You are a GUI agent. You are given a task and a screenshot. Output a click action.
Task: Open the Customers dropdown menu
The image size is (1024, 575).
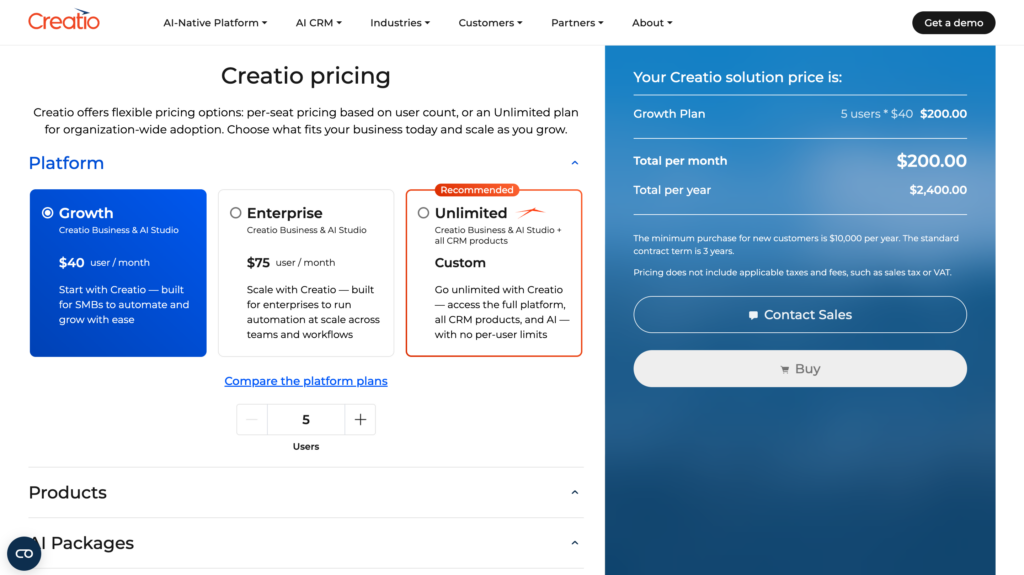pyautogui.click(x=490, y=23)
